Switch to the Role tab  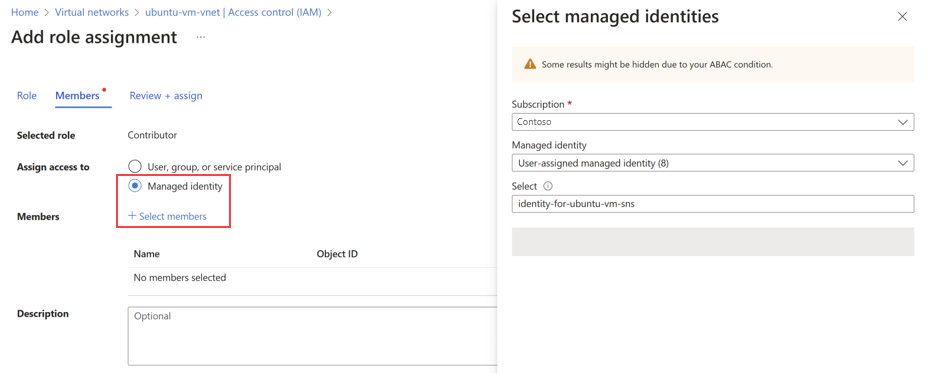pos(27,96)
